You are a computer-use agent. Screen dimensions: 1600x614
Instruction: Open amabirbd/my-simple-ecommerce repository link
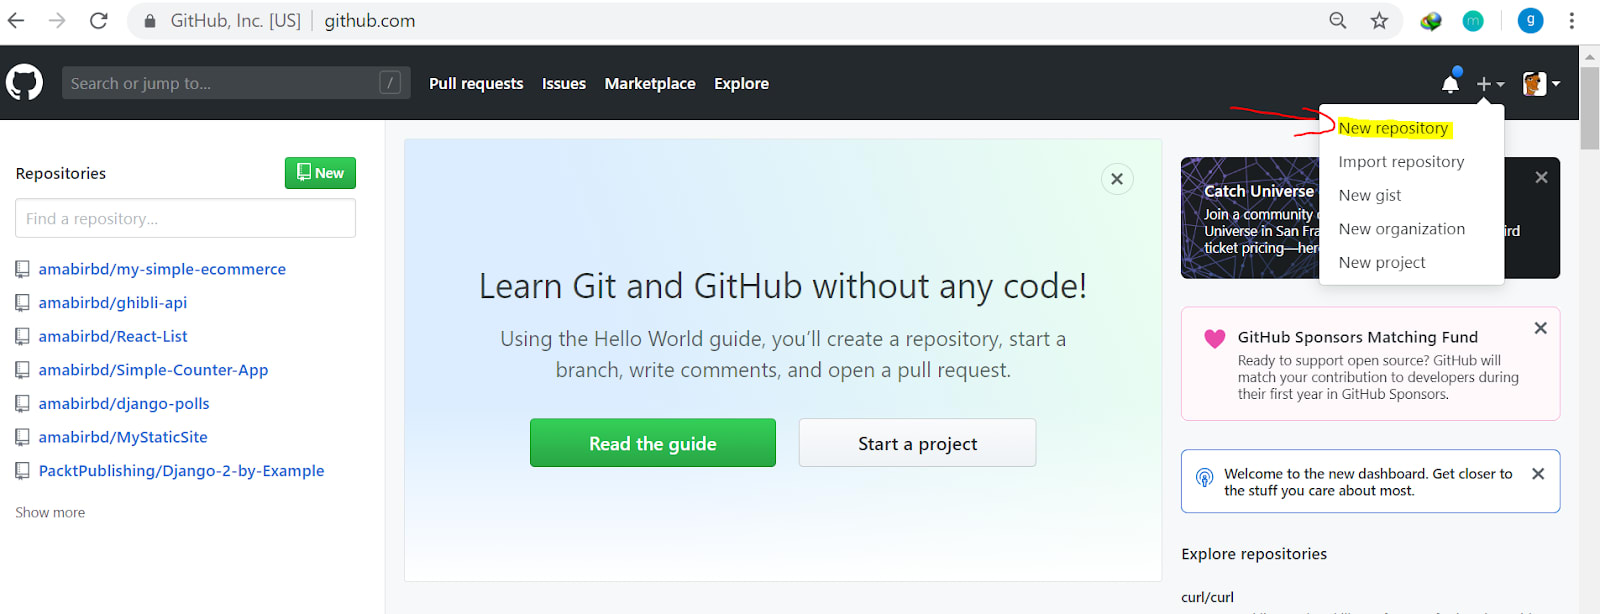coord(162,269)
